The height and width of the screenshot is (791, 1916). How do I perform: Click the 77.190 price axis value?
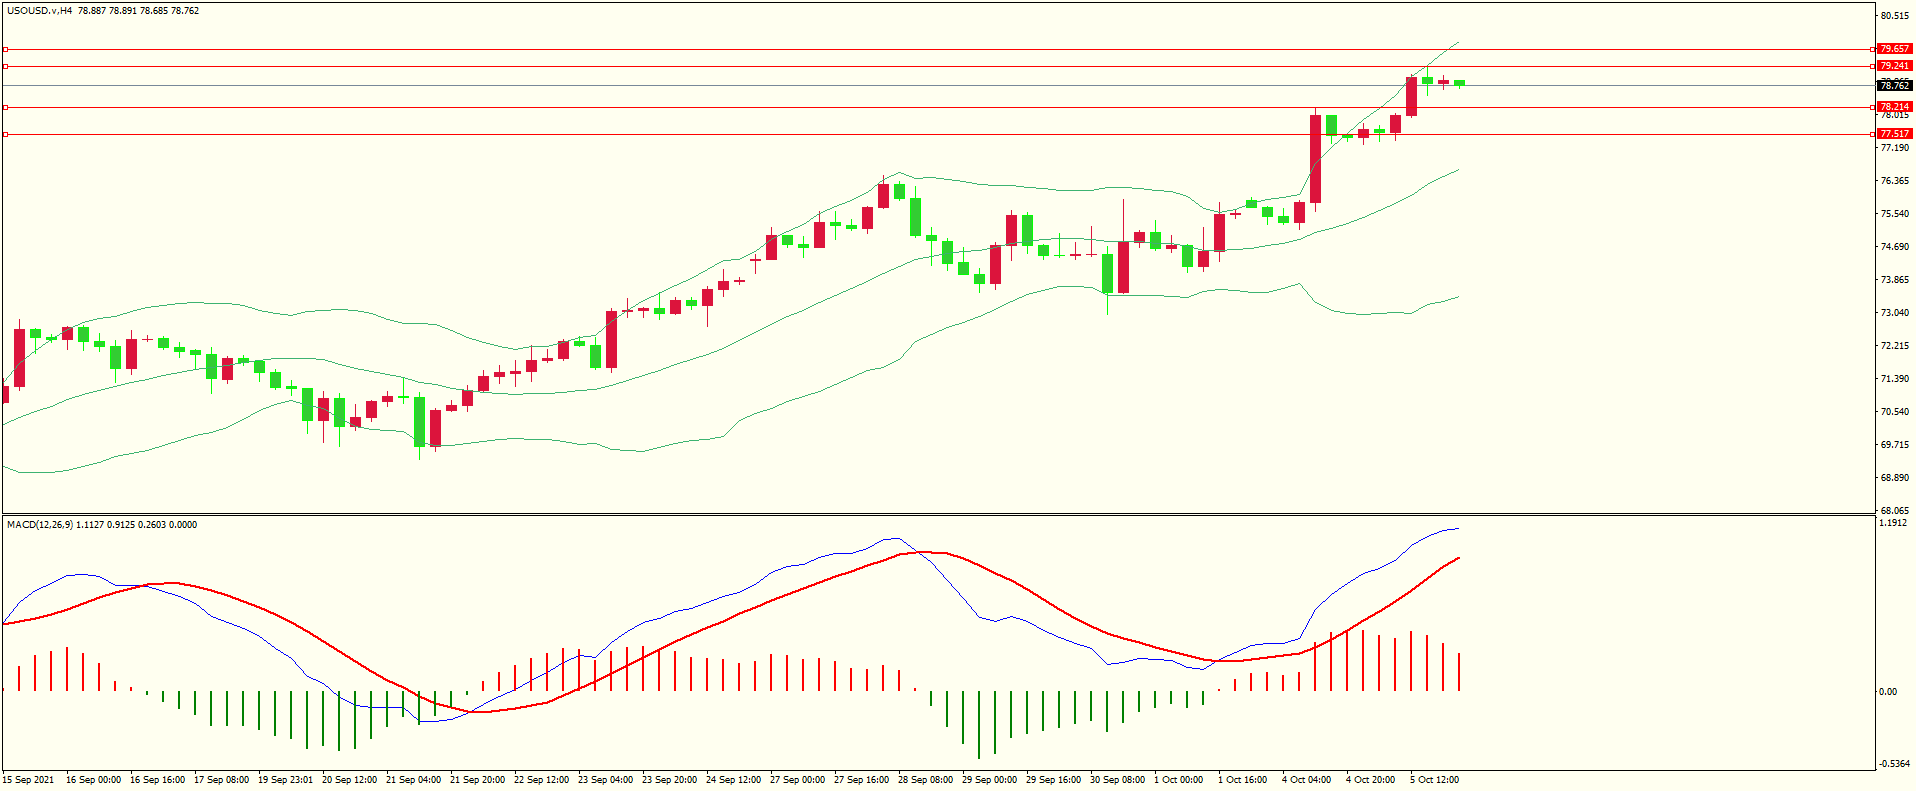tap(1894, 148)
